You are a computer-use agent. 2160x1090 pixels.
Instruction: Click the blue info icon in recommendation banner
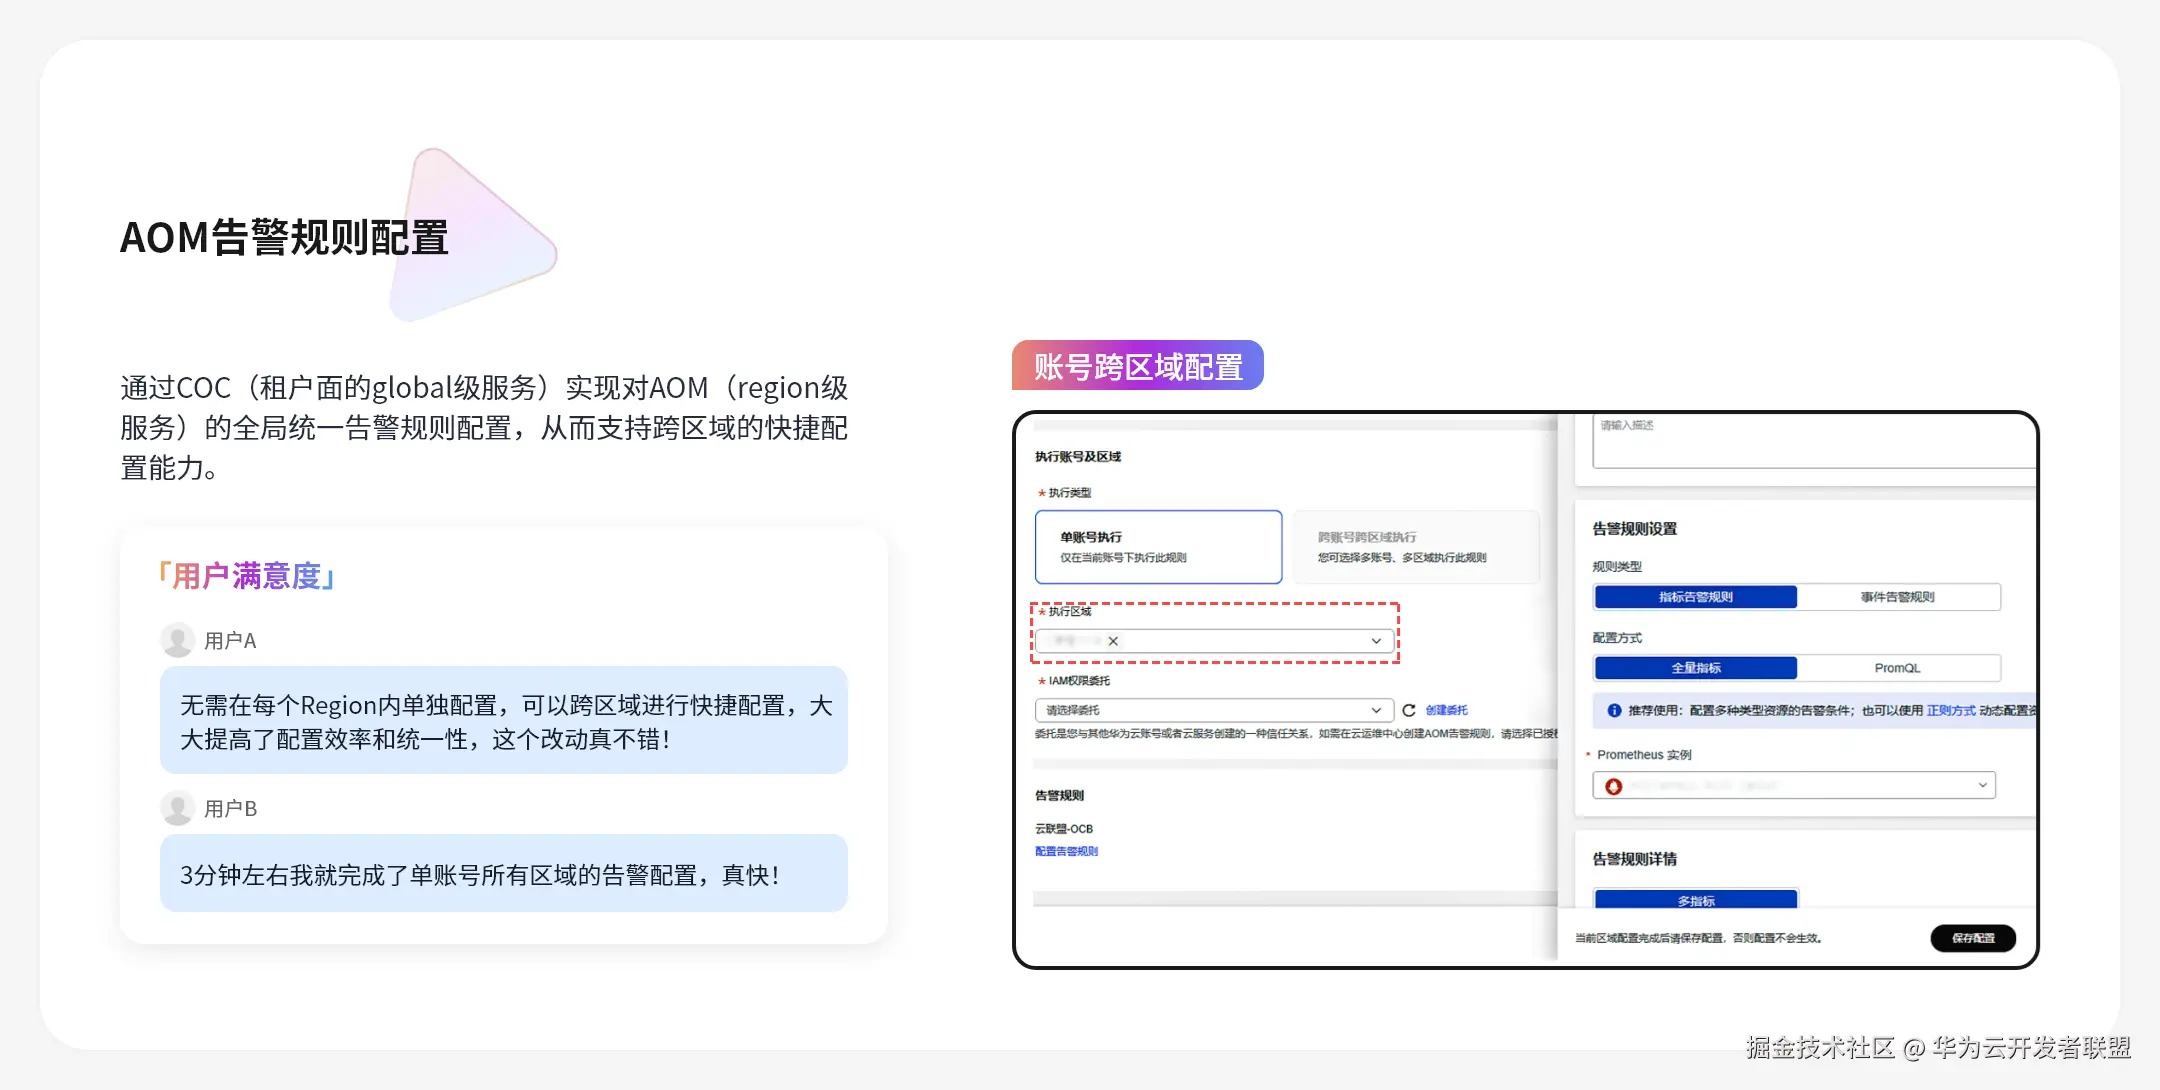[1613, 710]
